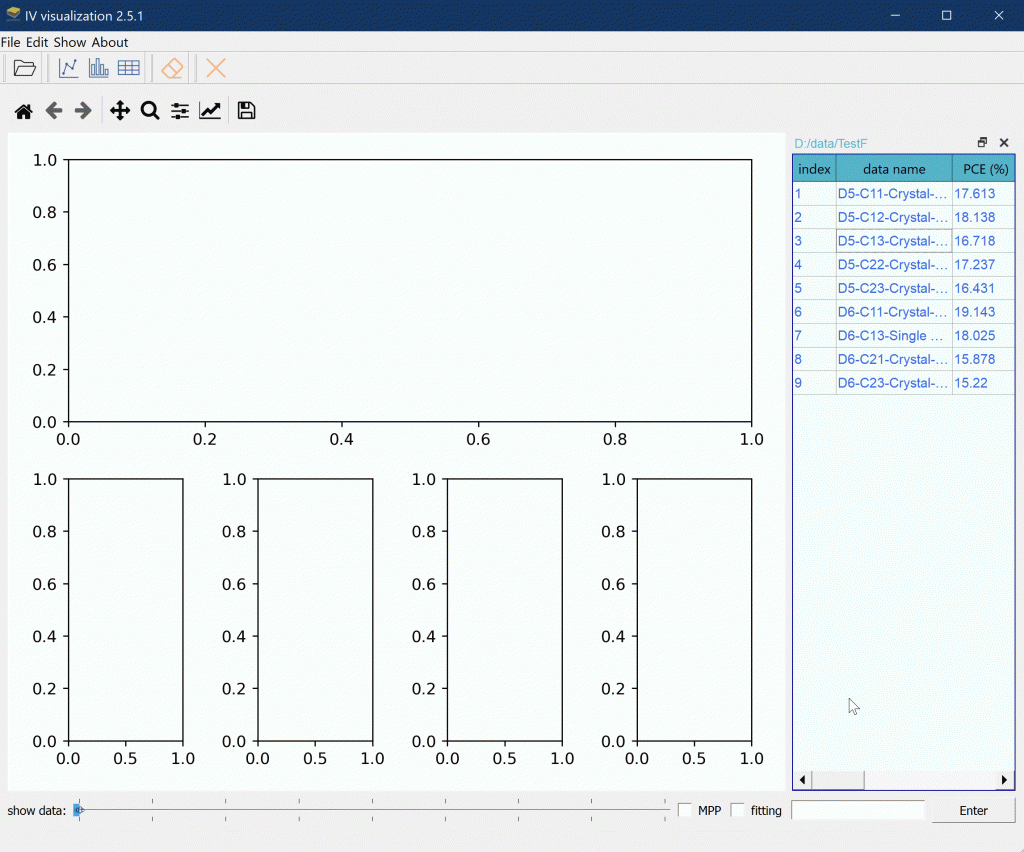Click the show data slider handle

point(78,810)
